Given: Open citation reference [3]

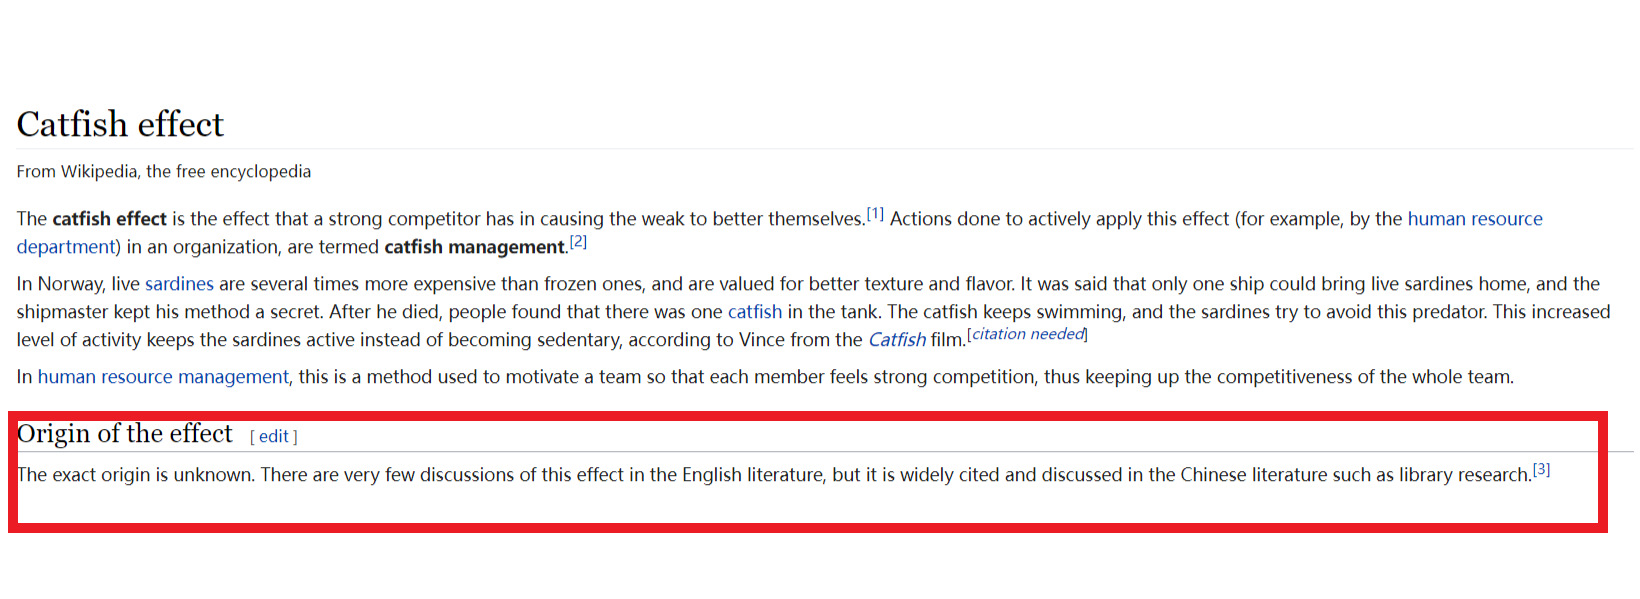Looking at the screenshot, I should click(1541, 469).
